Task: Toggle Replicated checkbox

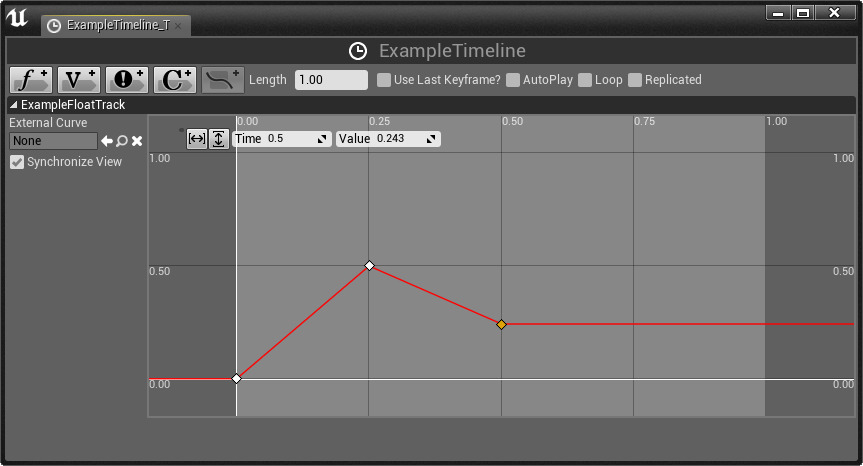Action: point(635,80)
